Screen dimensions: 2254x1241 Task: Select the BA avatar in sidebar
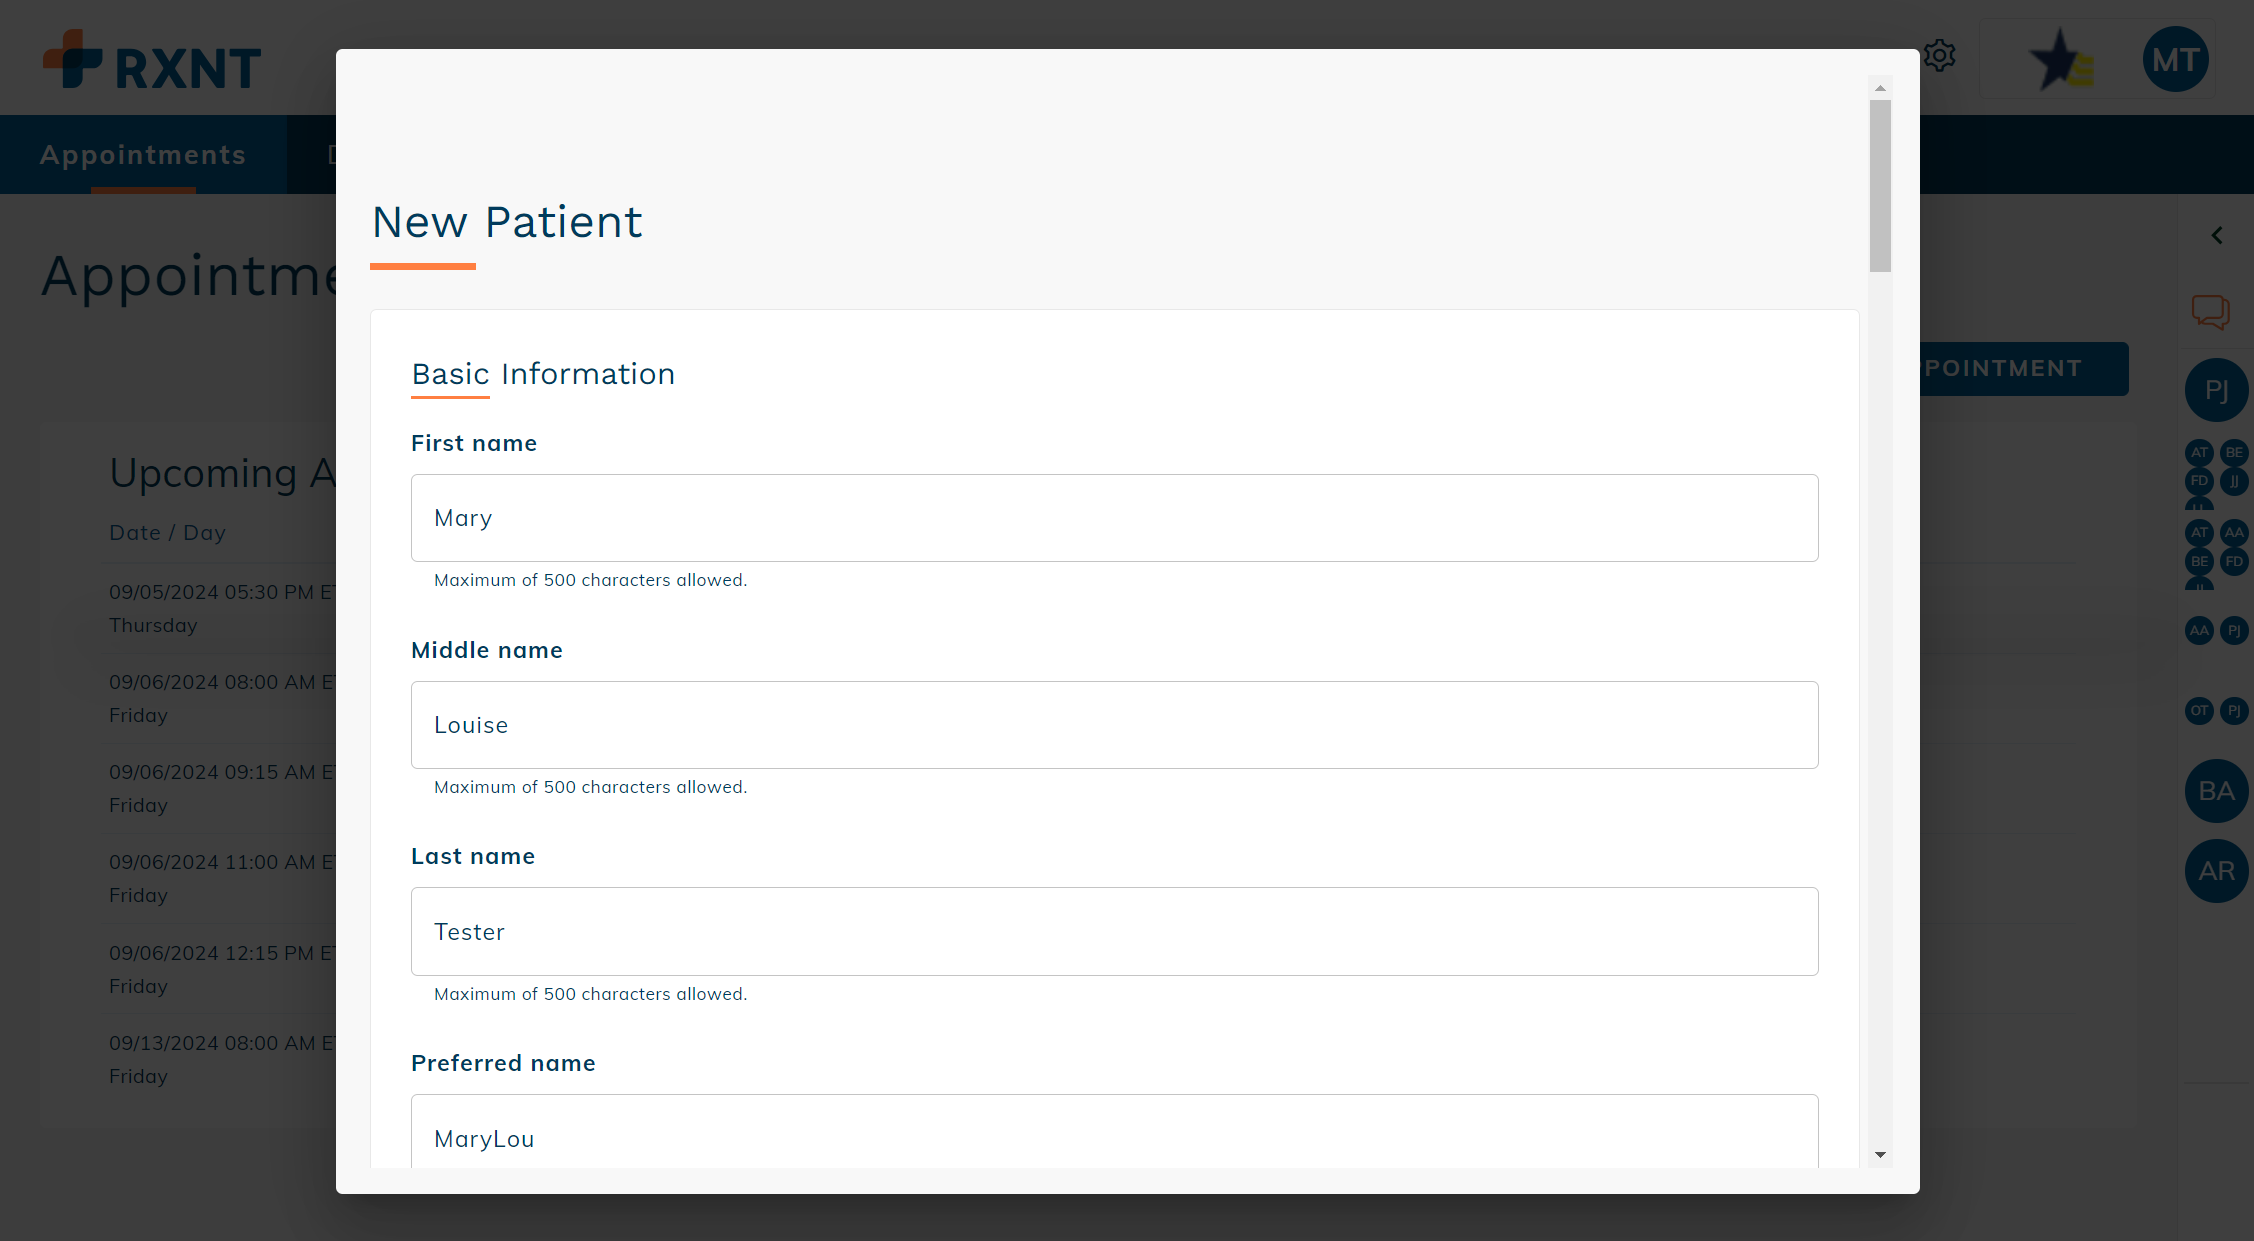2216,791
